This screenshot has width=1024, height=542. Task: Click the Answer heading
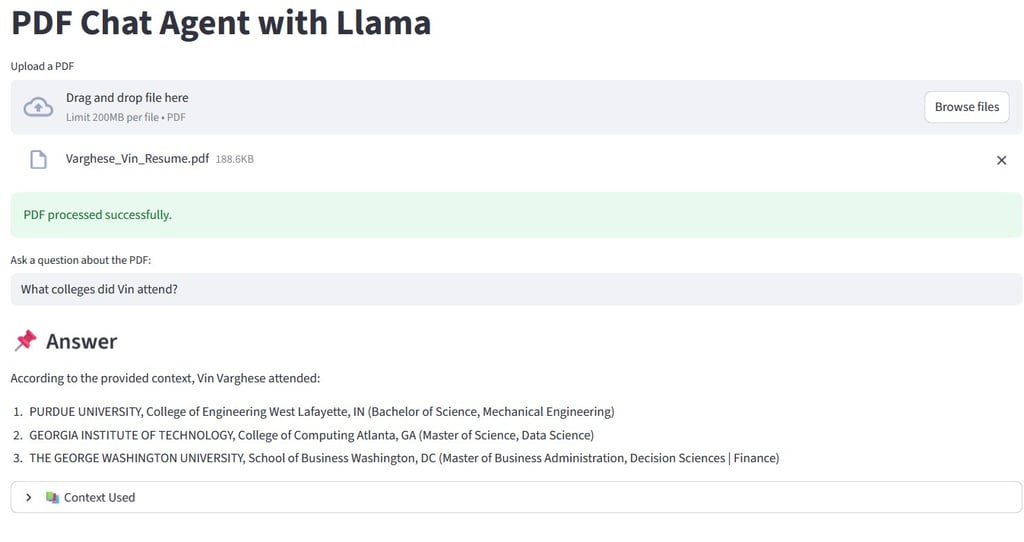coord(81,342)
